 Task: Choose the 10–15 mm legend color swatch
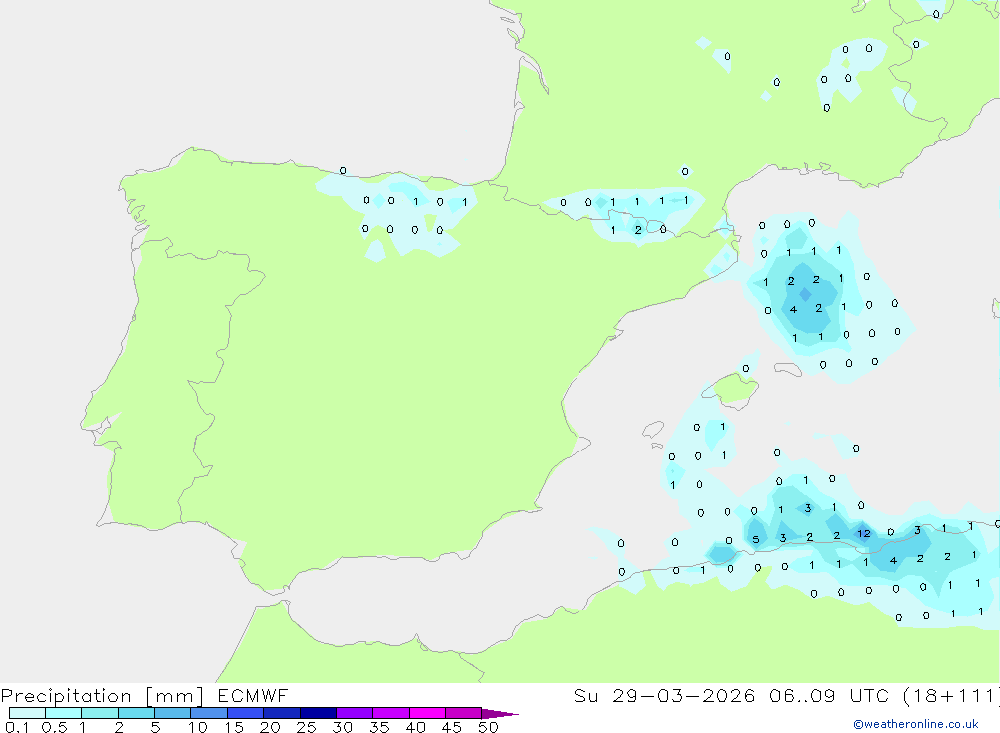pyautogui.click(x=209, y=713)
